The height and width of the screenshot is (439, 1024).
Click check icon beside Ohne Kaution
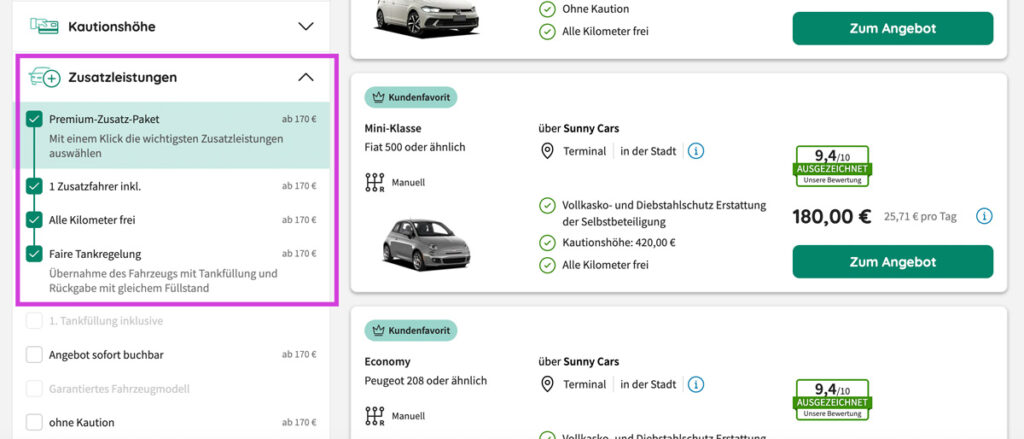(547, 10)
